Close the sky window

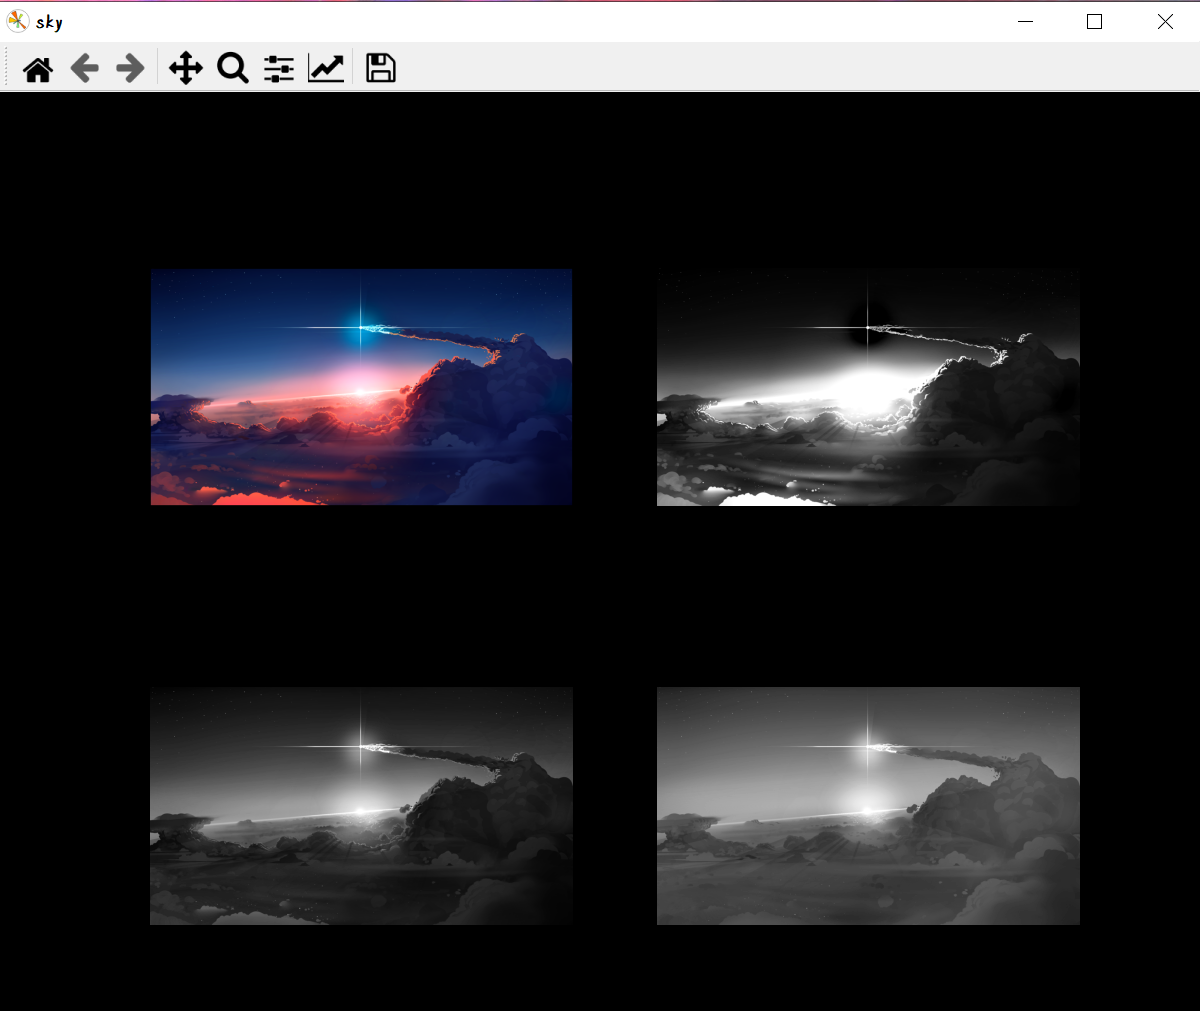click(1165, 21)
